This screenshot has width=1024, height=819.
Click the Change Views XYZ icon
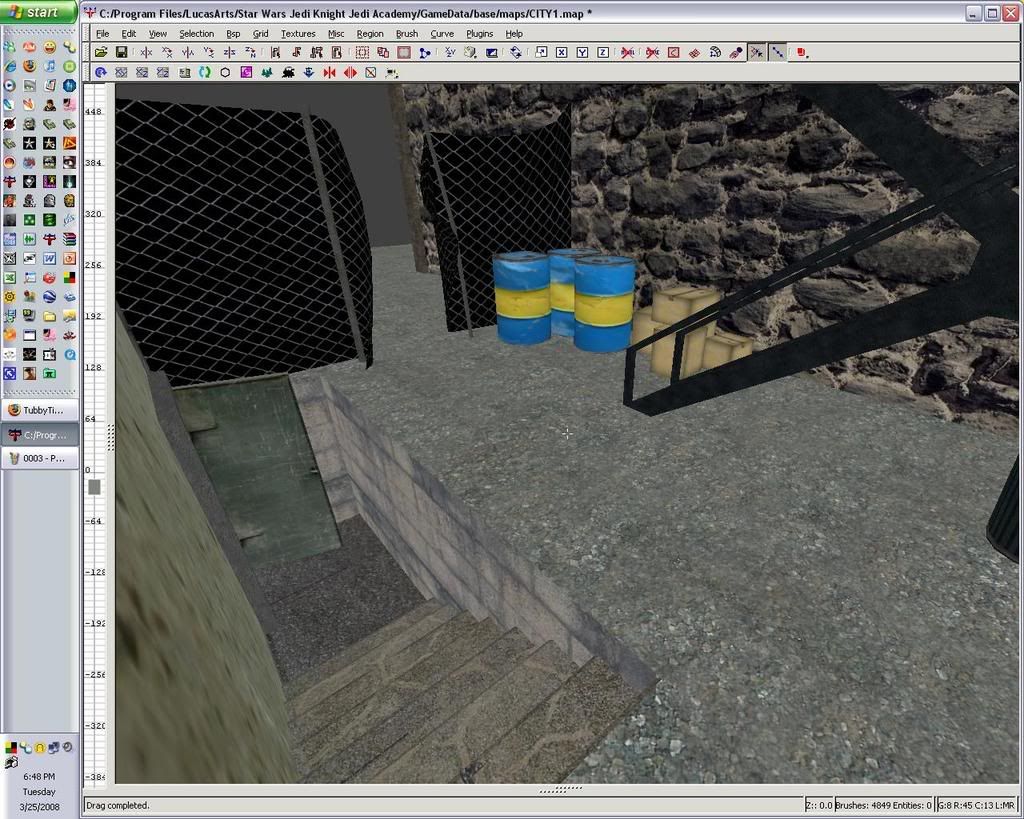450,52
